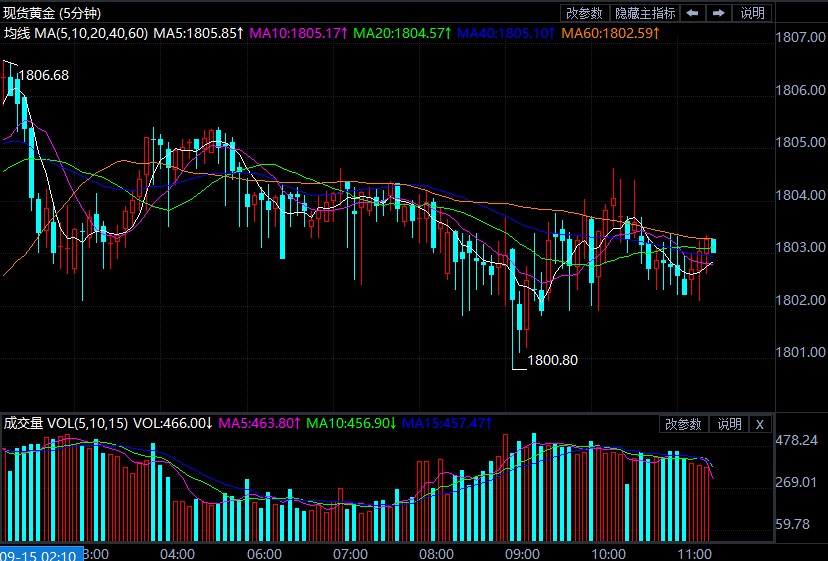Click the 1800.80 low price marker
This screenshot has width=828, height=561.
(x=552, y=360)
